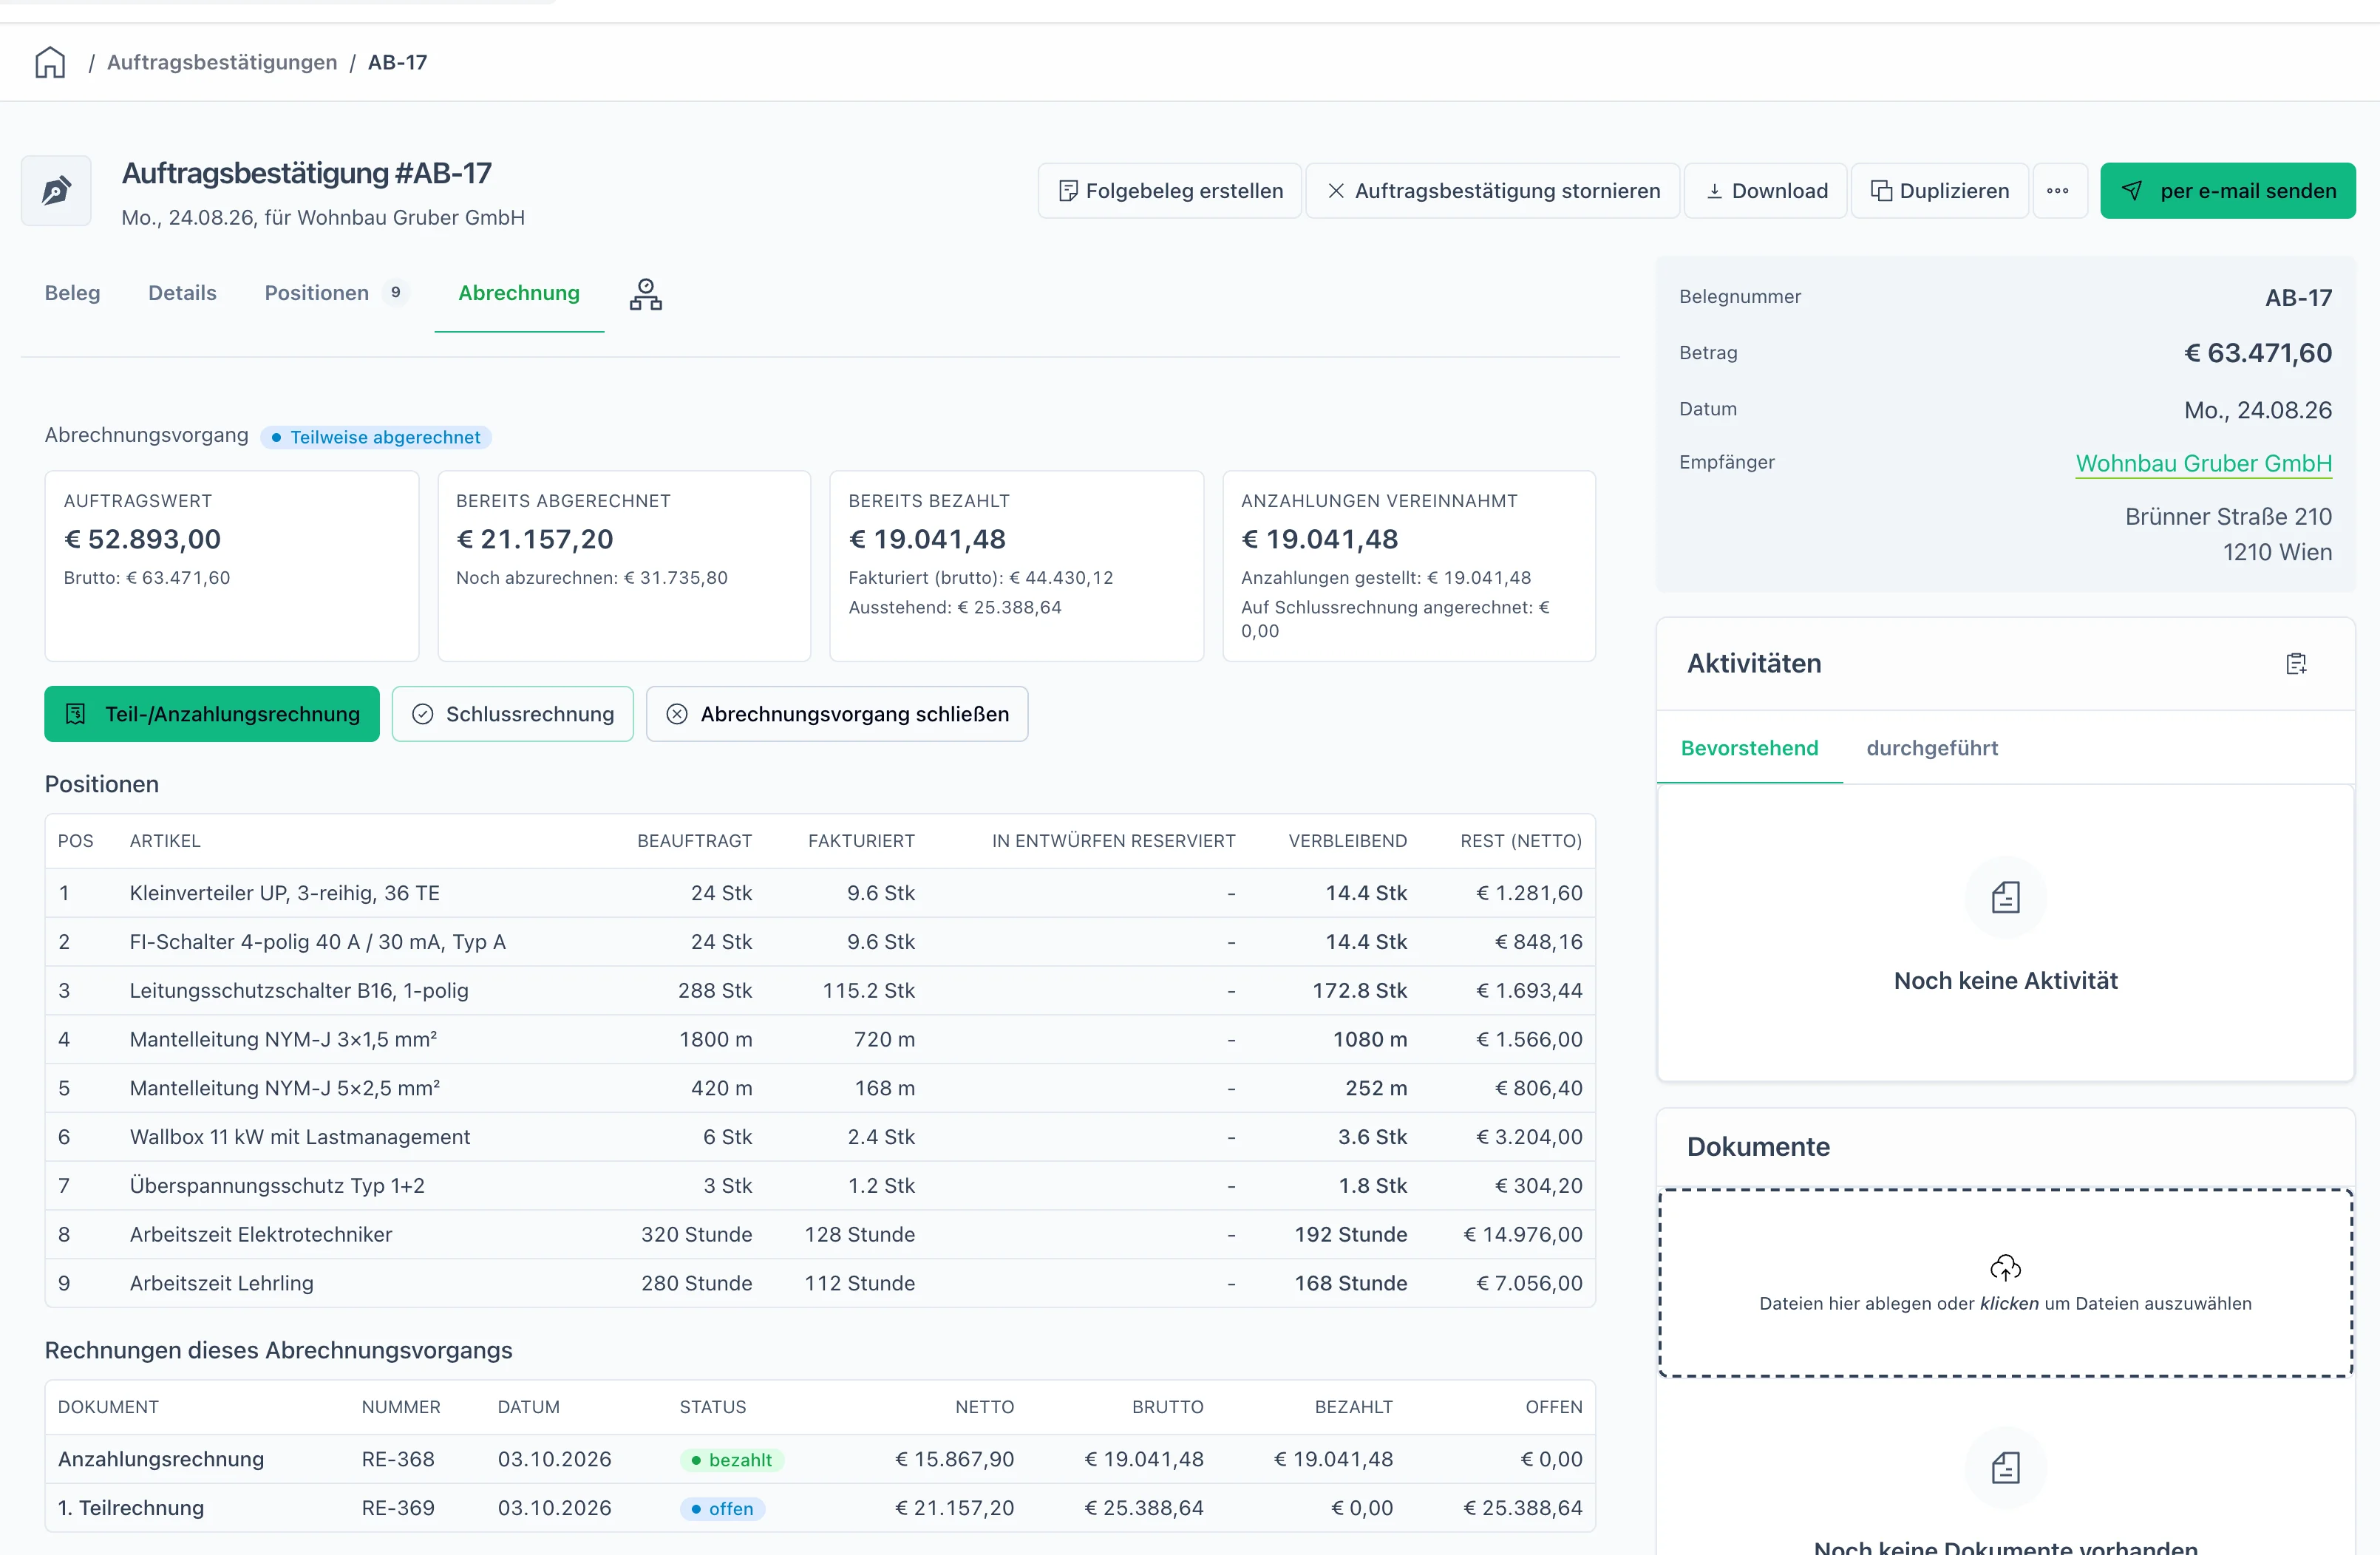The image size is (2380, 1555).
Task: Click the pen nib document icon
Action: pyautogui.click(x=56, y=190)
